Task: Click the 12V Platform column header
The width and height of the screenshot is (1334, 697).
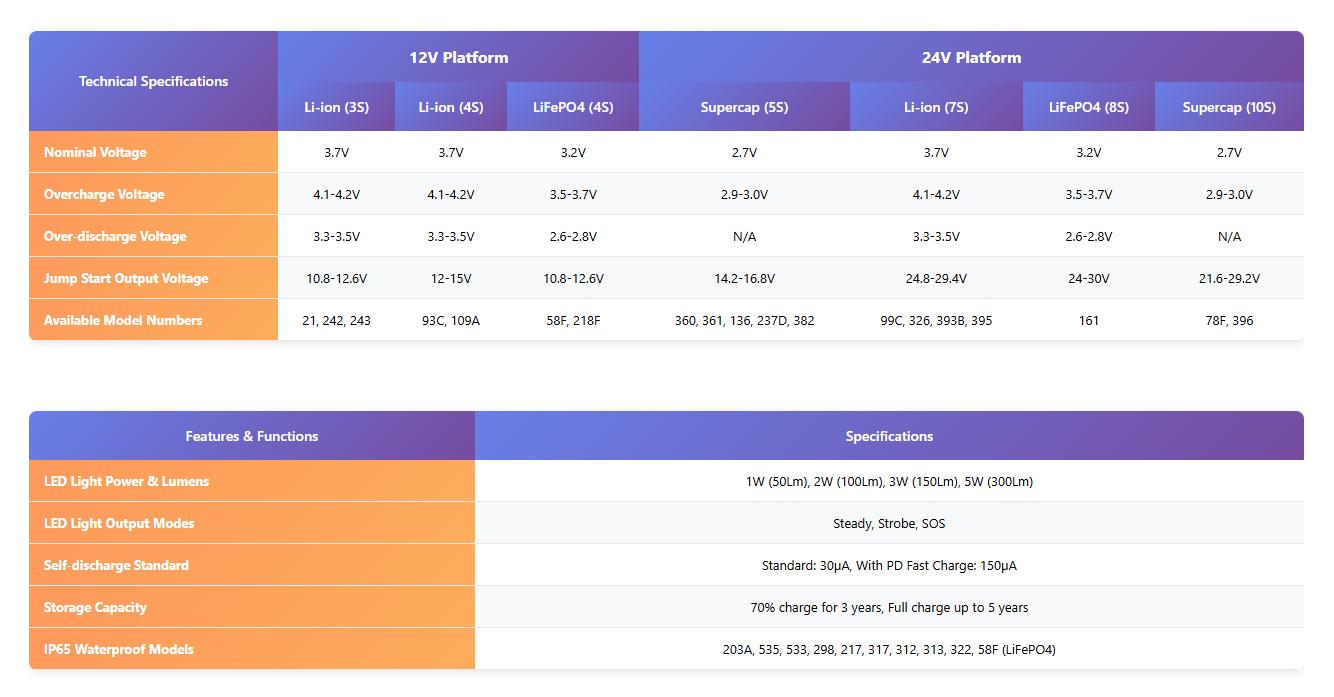Action: tap(458, 58)
